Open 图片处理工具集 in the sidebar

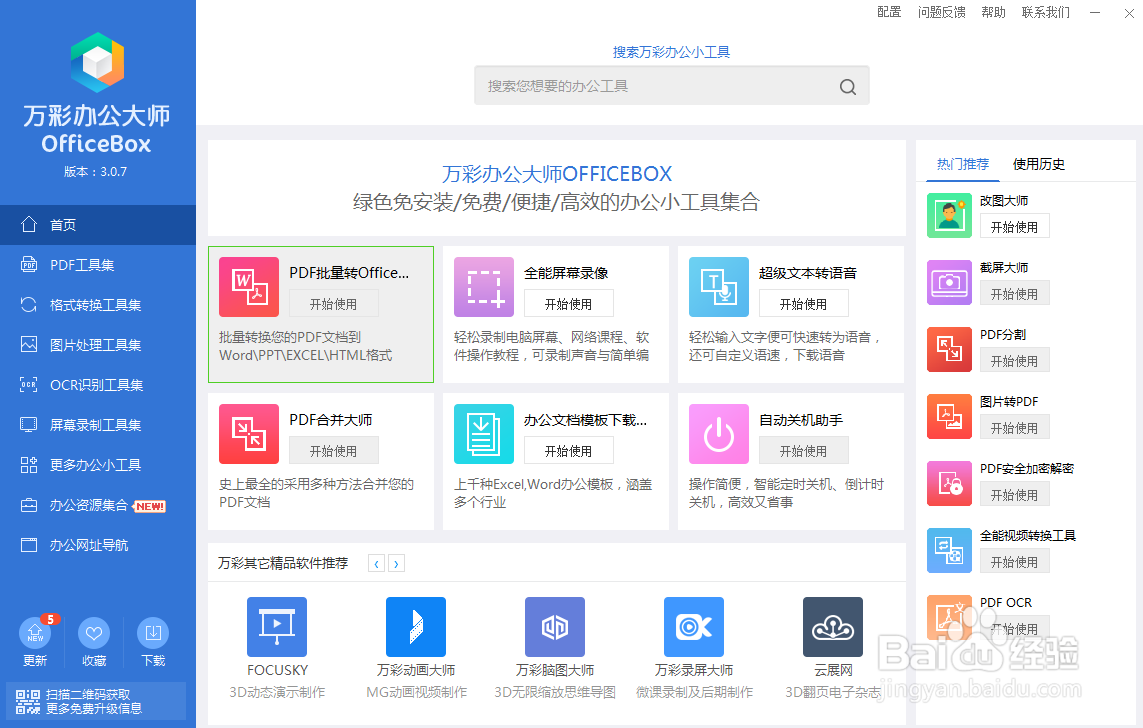(x=98, y=345)
